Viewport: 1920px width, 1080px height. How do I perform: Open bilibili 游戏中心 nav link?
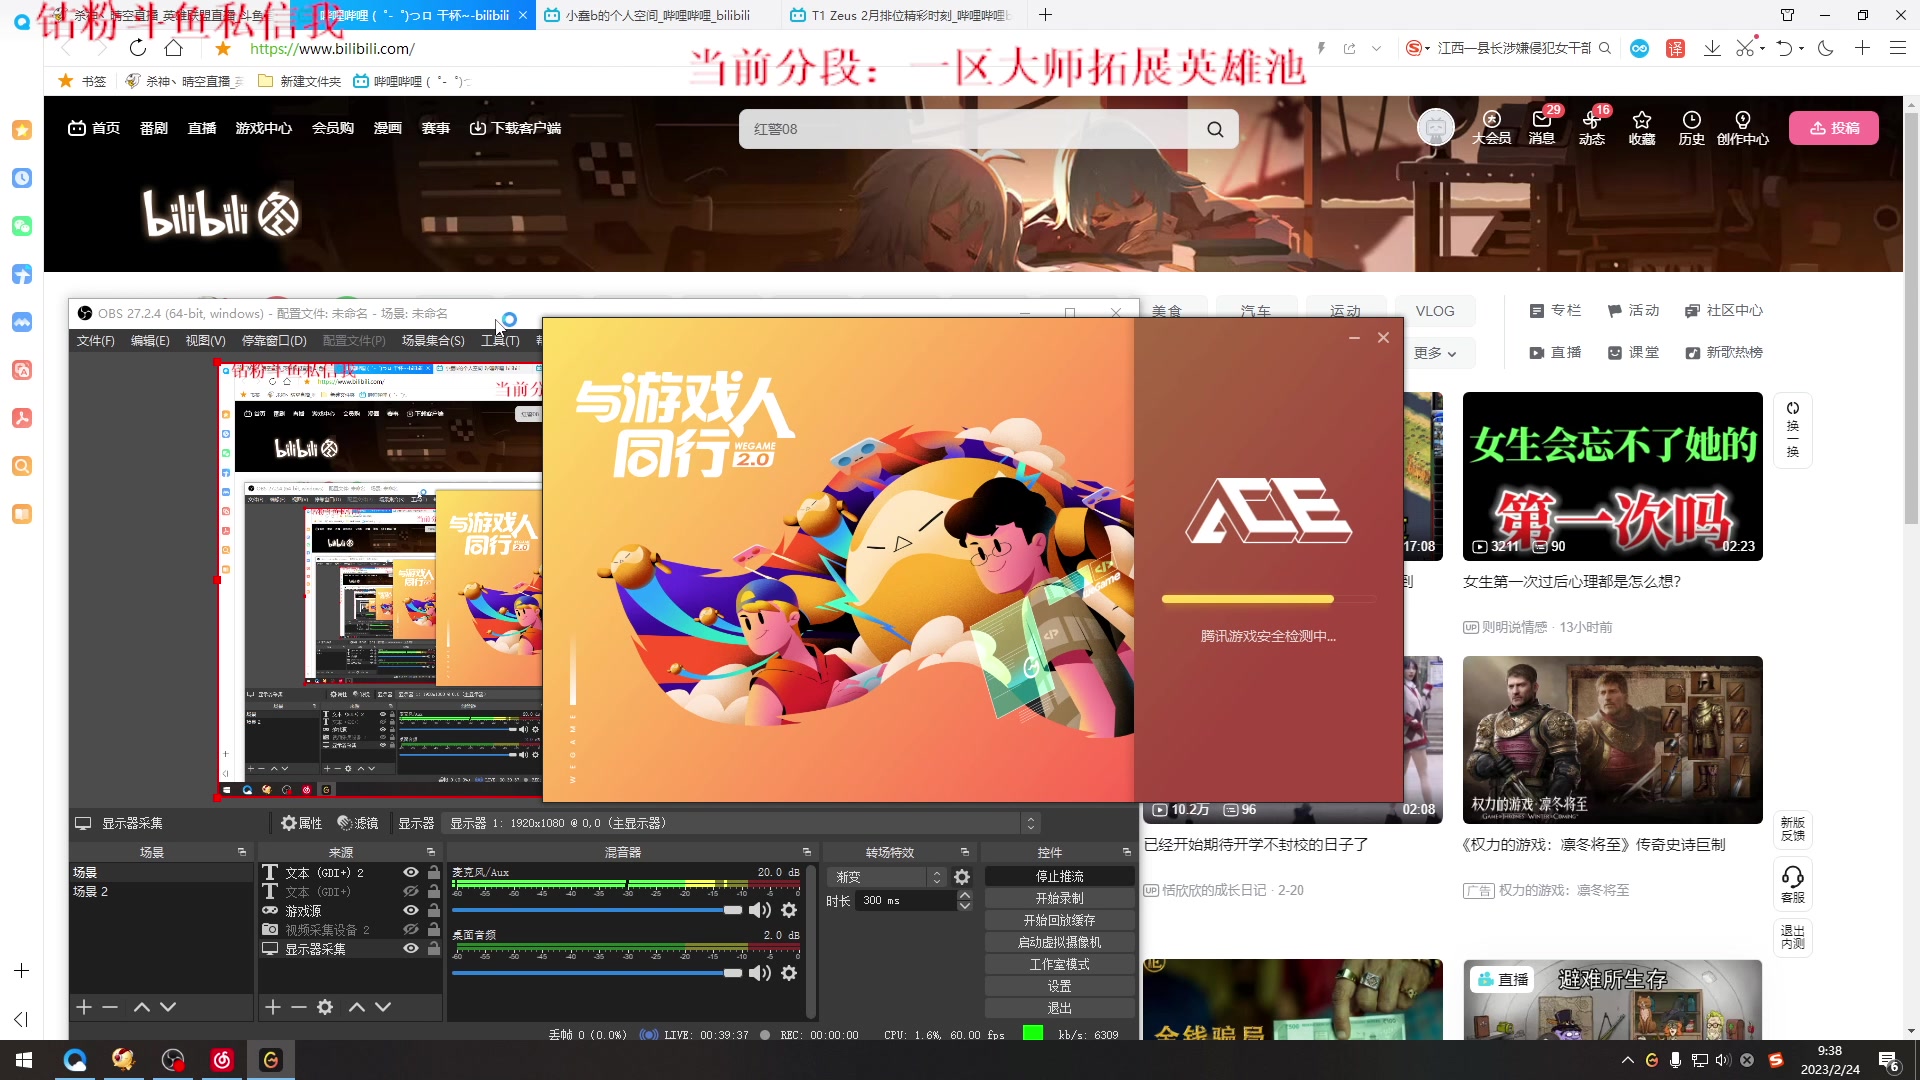click(x=264, y=128)
